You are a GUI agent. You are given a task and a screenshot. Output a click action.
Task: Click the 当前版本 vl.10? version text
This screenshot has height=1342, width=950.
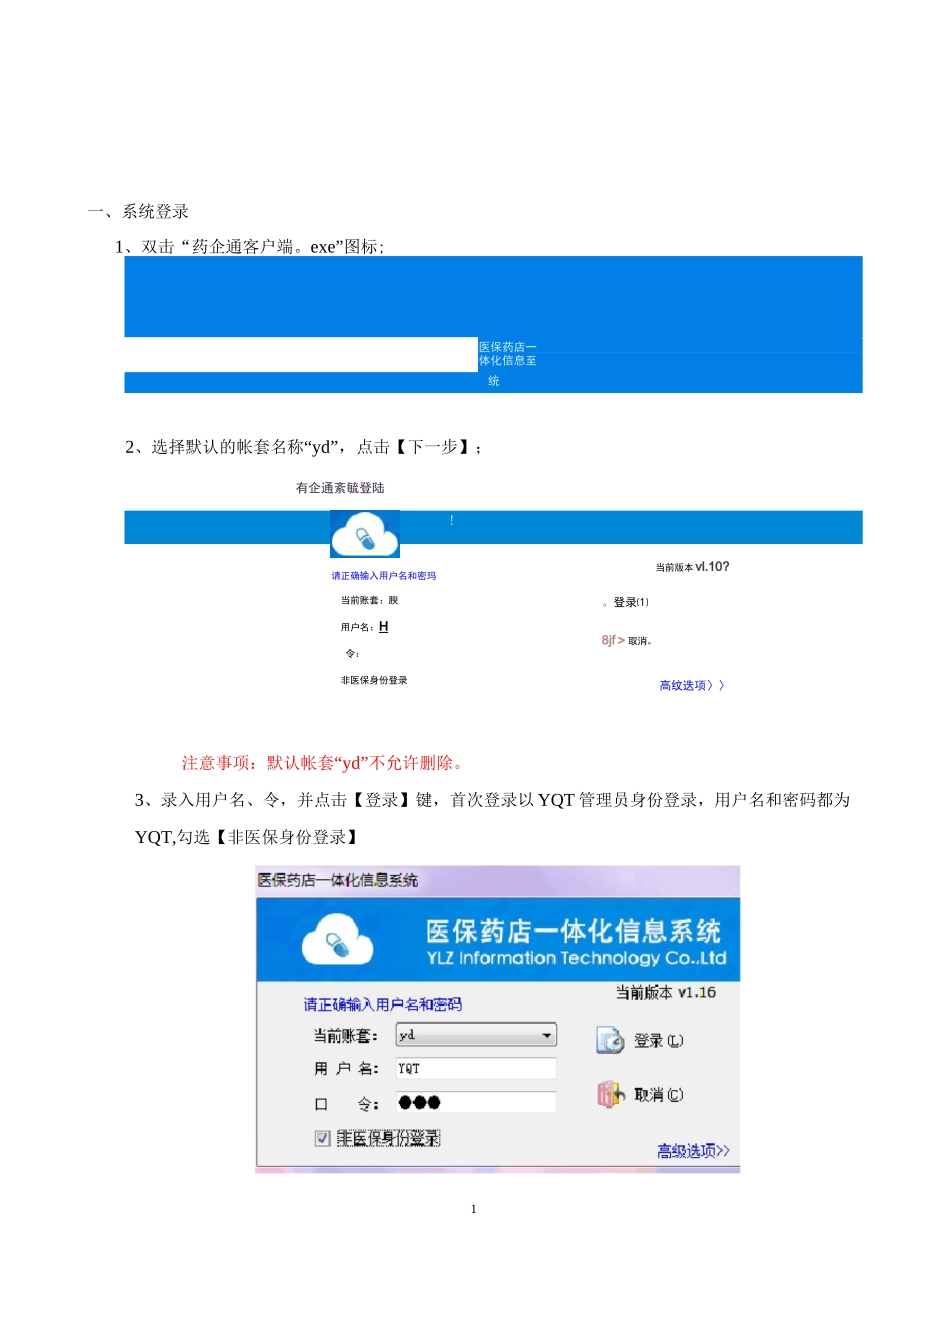[x=692, y=567]
